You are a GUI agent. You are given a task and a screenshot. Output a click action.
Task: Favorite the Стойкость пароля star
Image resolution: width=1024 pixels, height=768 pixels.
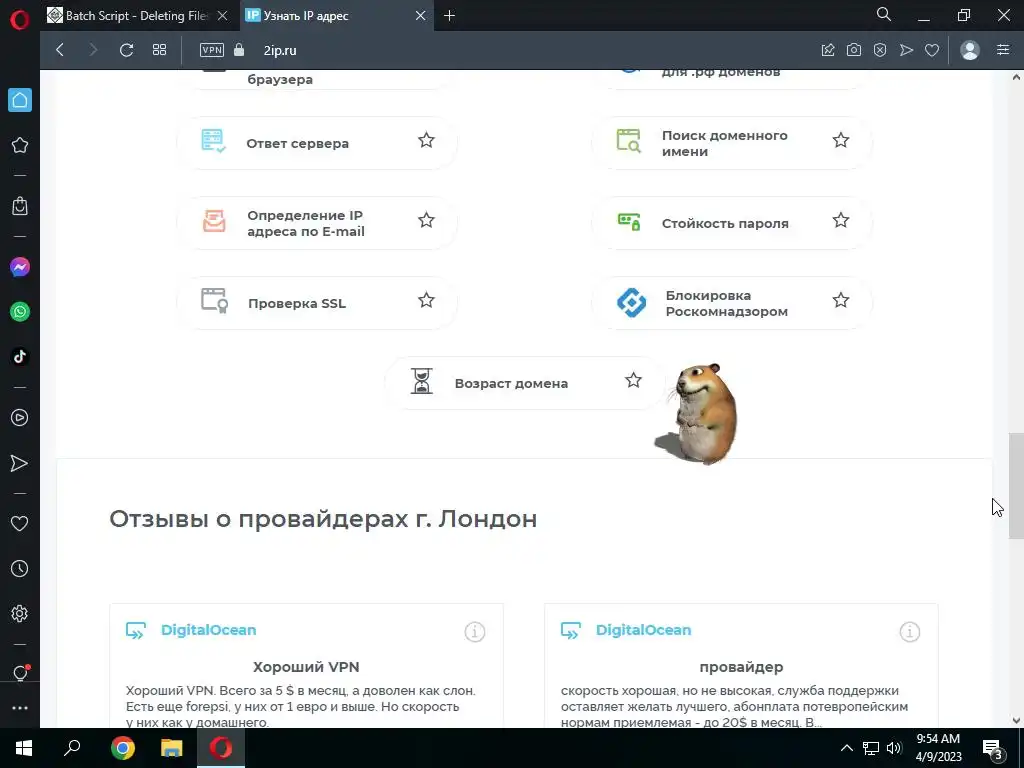841,220
